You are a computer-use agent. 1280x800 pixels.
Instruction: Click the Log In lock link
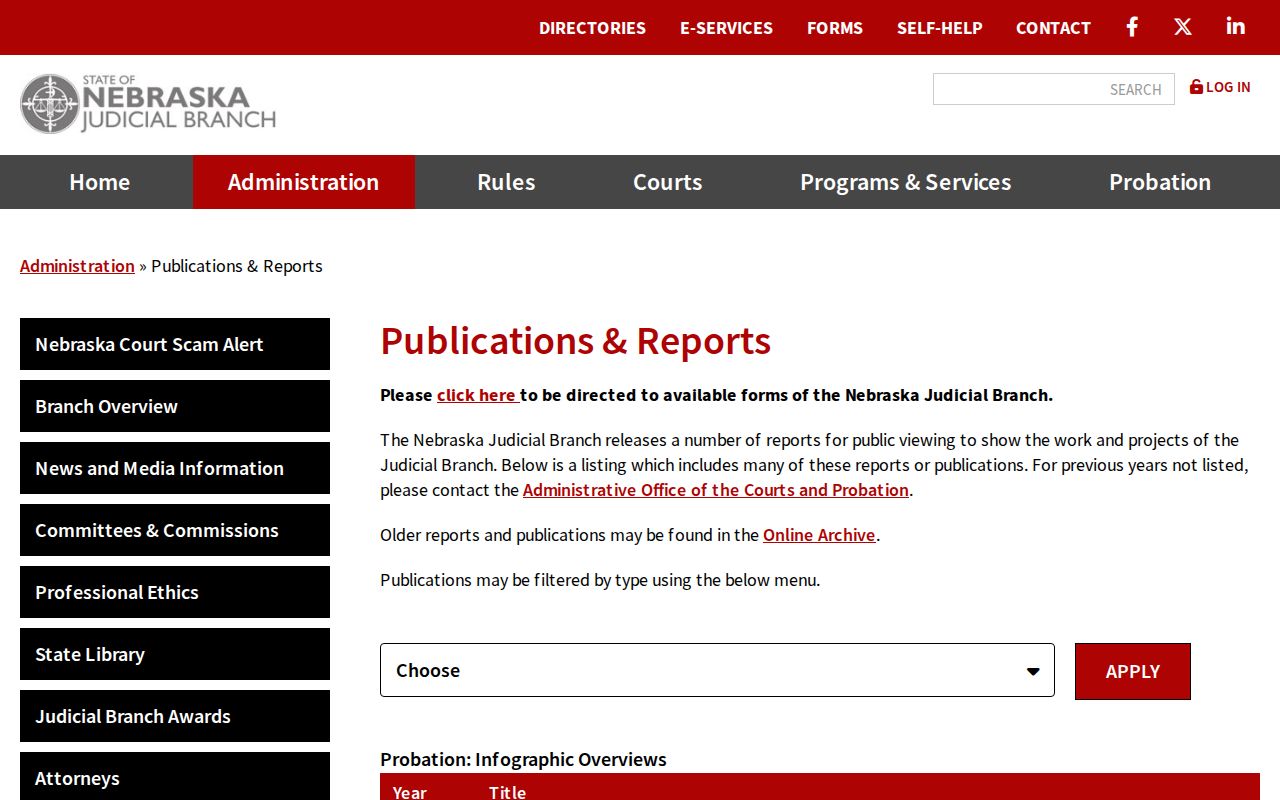1220,87
